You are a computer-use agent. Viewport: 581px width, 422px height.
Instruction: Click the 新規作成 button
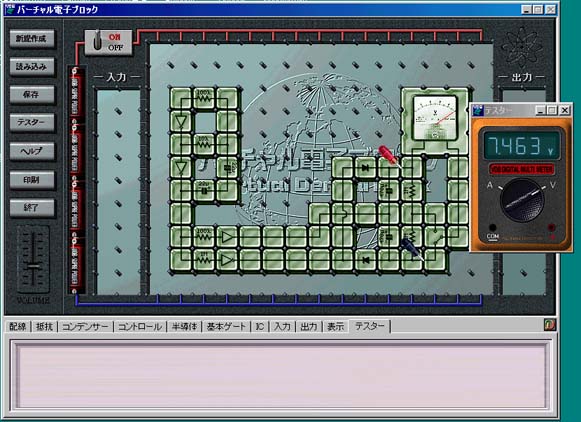click(32, 39)
